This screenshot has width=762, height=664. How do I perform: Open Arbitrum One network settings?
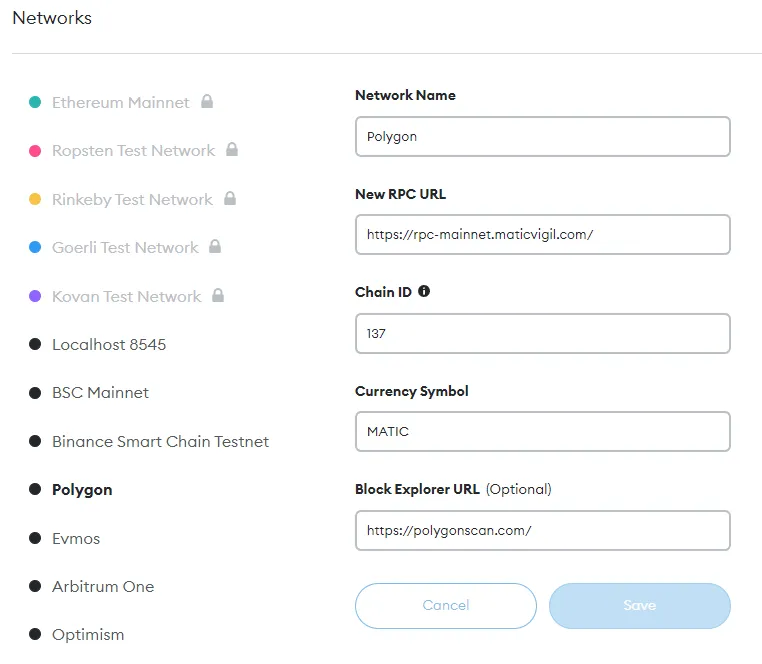point(103,587)
